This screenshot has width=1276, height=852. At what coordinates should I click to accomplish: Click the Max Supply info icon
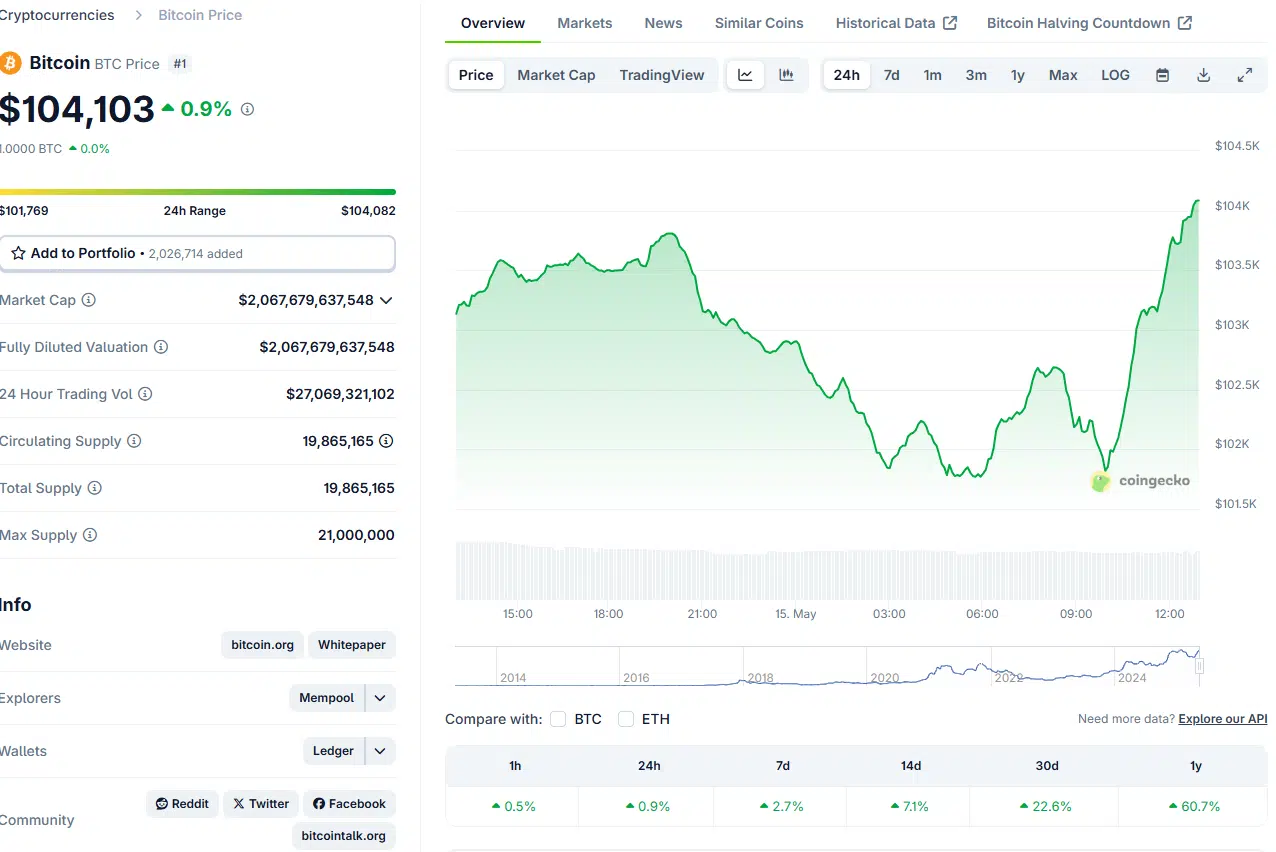click(x=90, y=535)
